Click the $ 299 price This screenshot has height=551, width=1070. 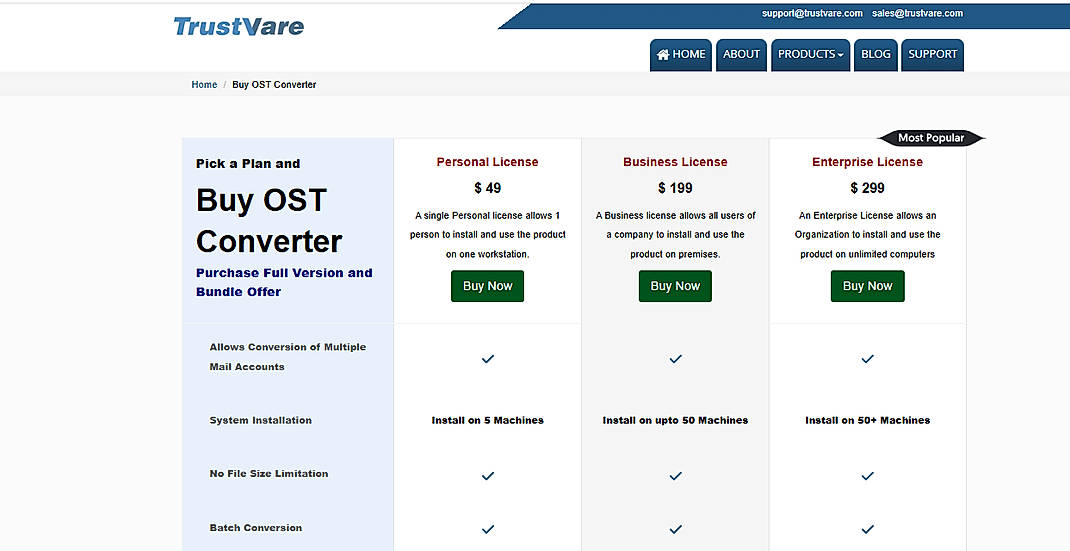click(x=867, y=188)
